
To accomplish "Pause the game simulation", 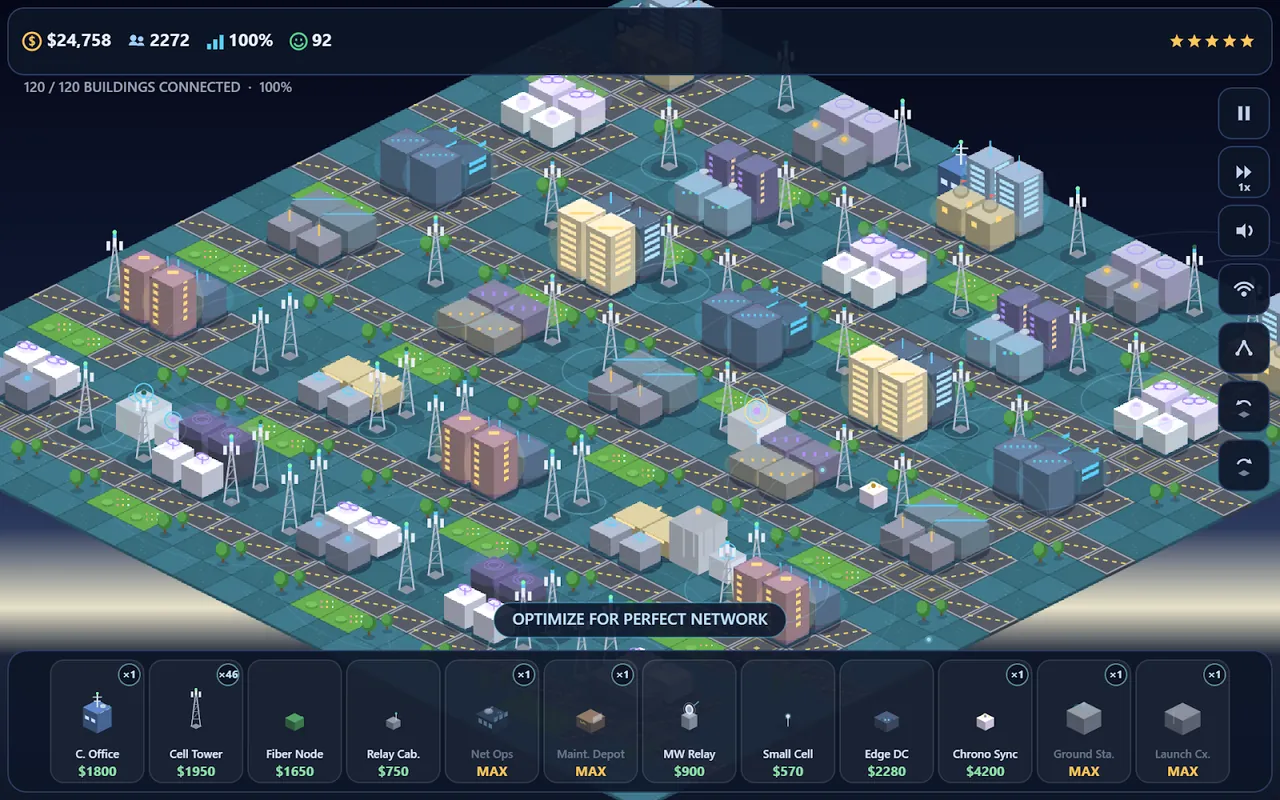I will point(1244,113).
